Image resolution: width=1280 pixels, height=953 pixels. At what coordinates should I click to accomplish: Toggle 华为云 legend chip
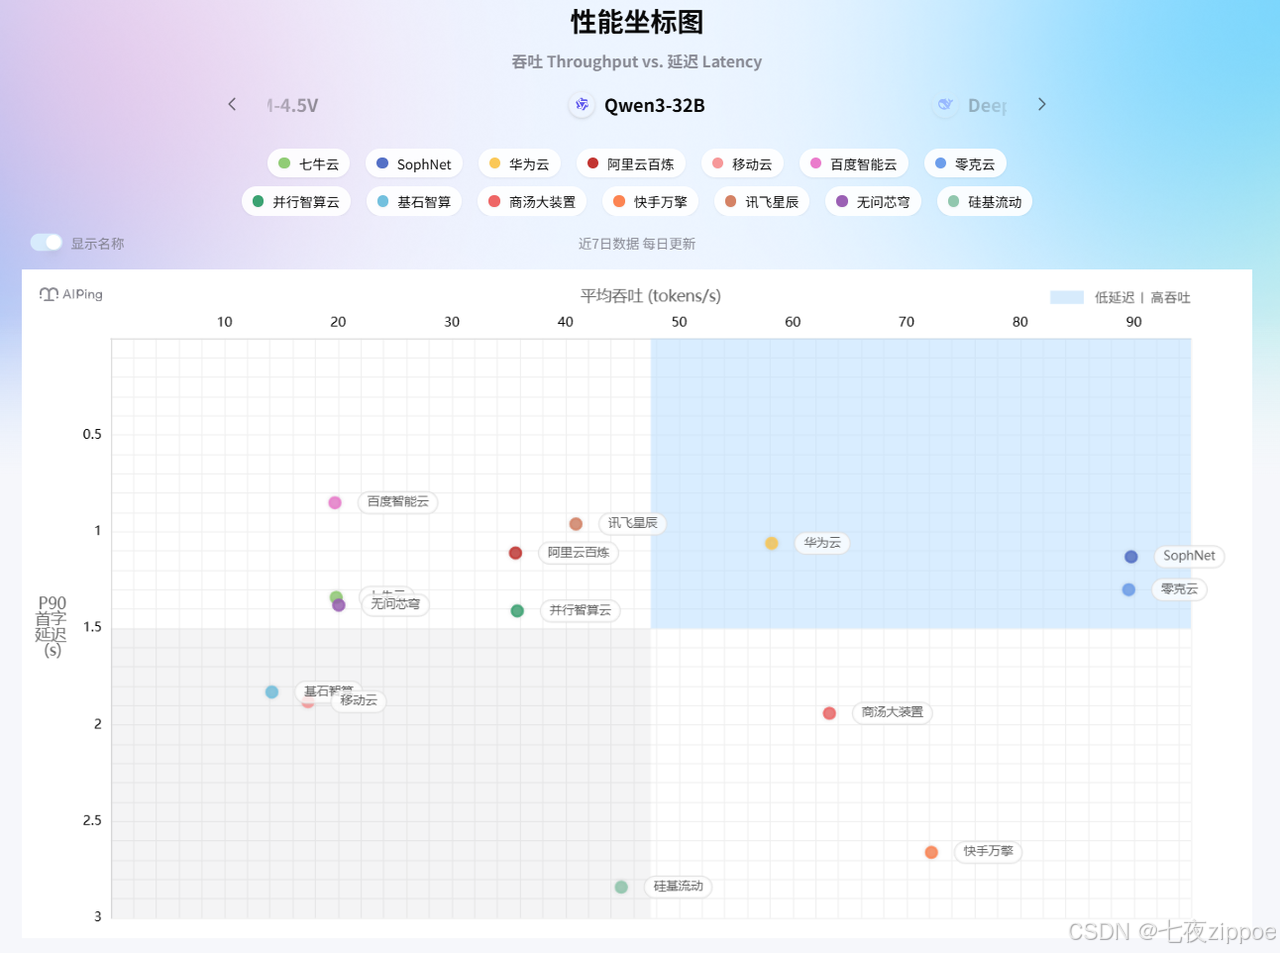coord(519,164)
